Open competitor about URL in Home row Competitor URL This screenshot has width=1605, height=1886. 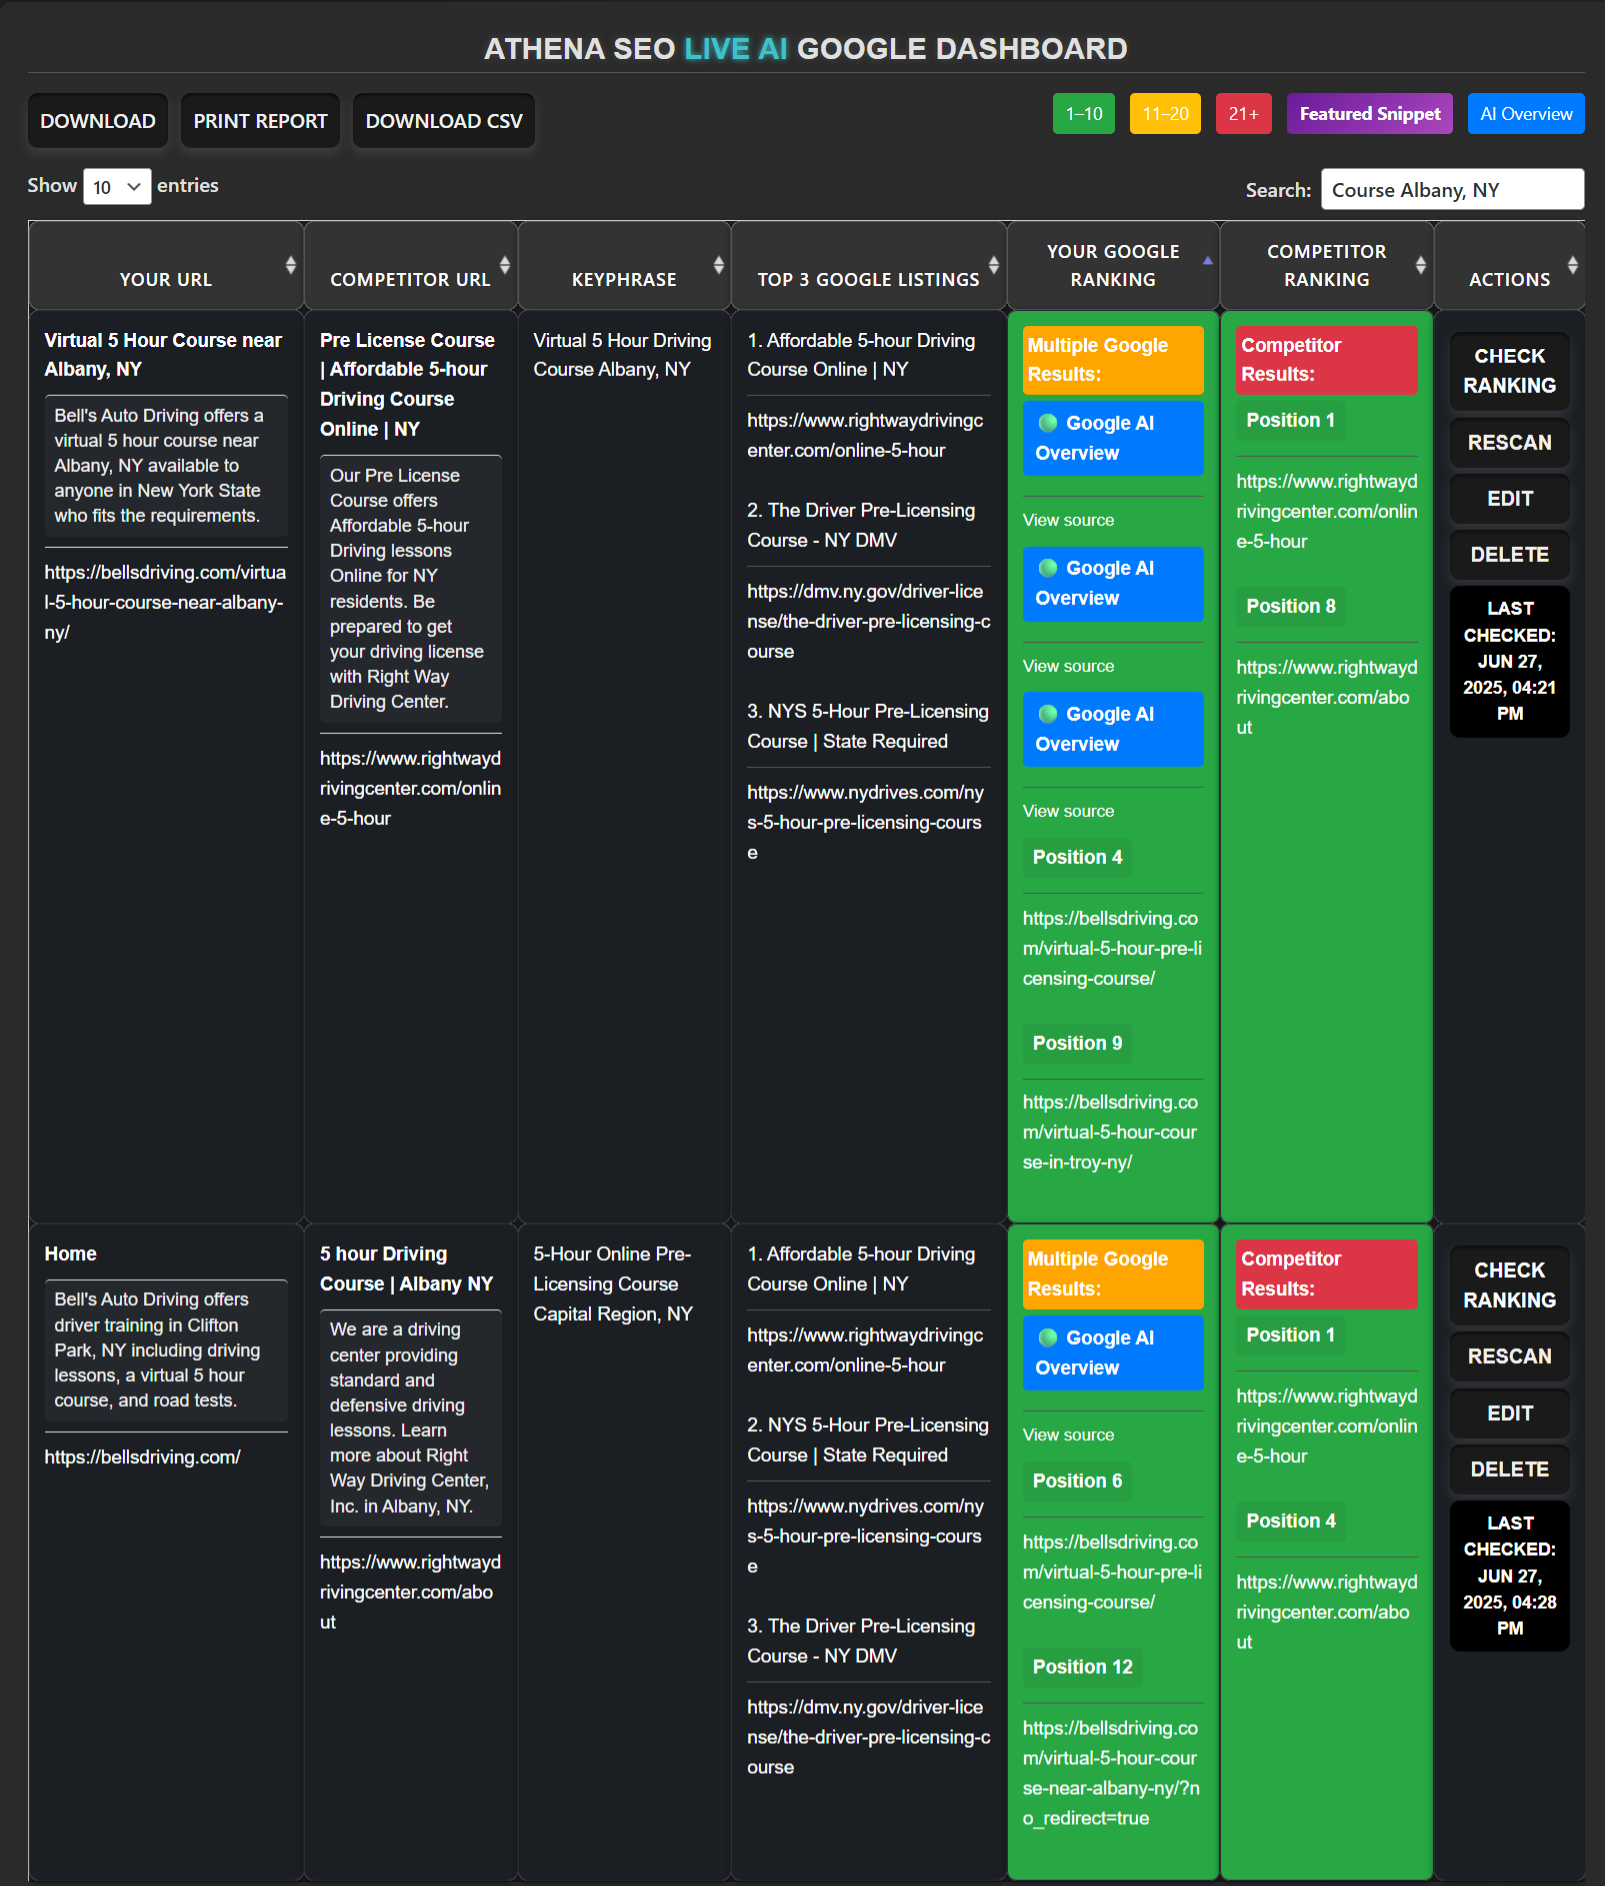click(x=410, y=1592)
